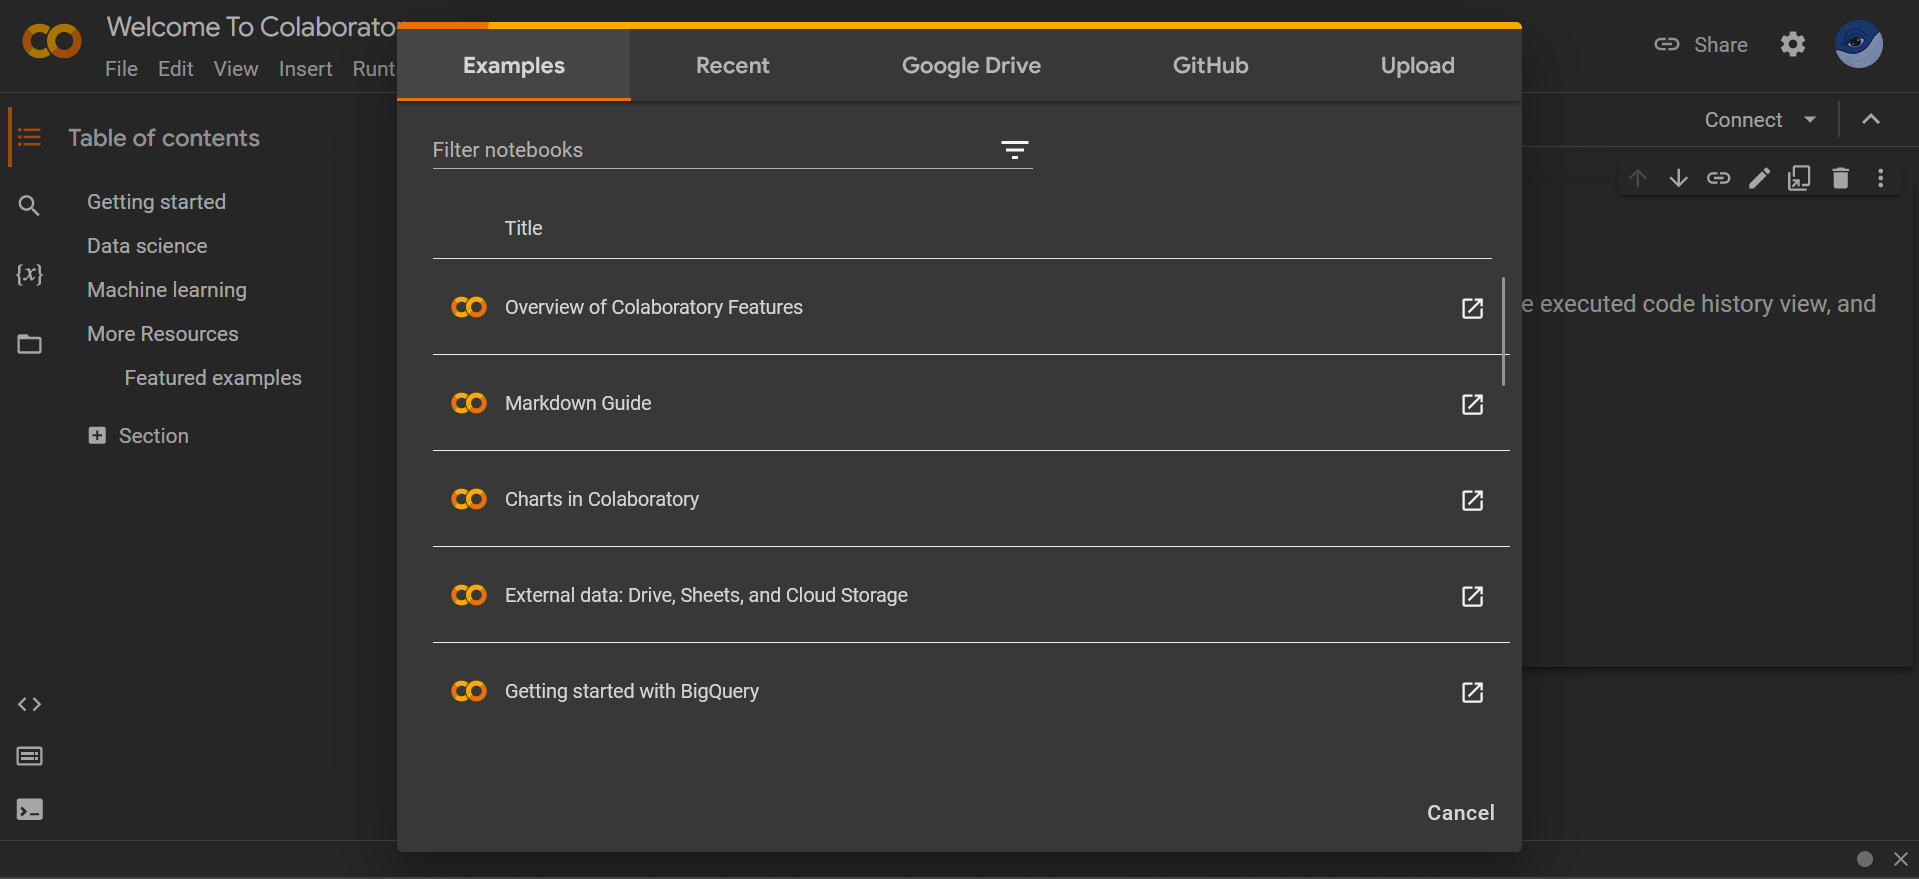
Task: Click the Colab icon next to Charts in Colaboratory
Action: 469,499
